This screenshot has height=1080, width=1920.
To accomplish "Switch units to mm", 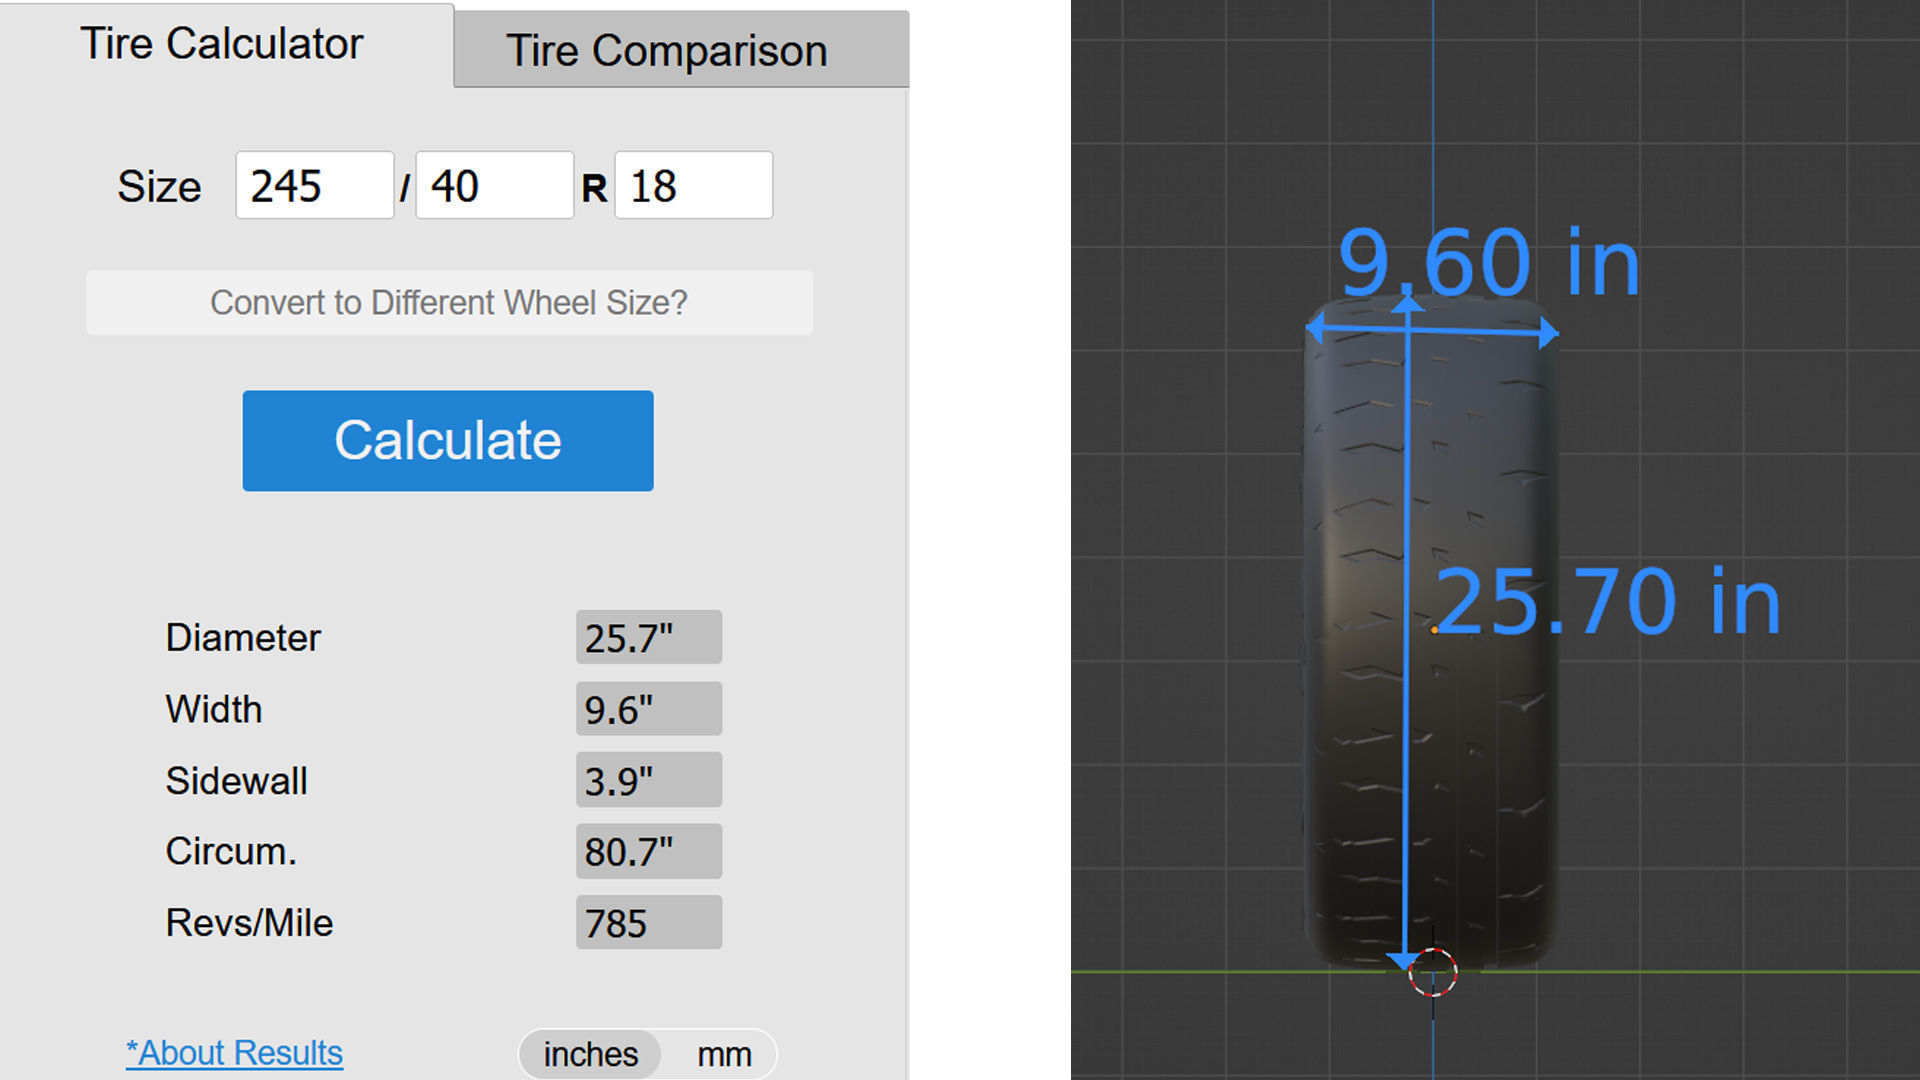I will pos(724,1054).
